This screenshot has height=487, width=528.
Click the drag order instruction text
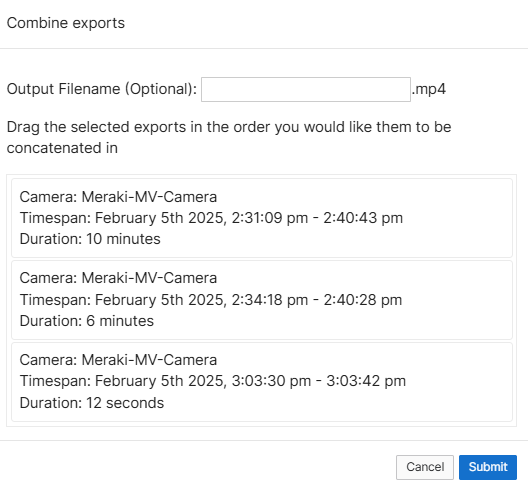(x=229, y=137)
